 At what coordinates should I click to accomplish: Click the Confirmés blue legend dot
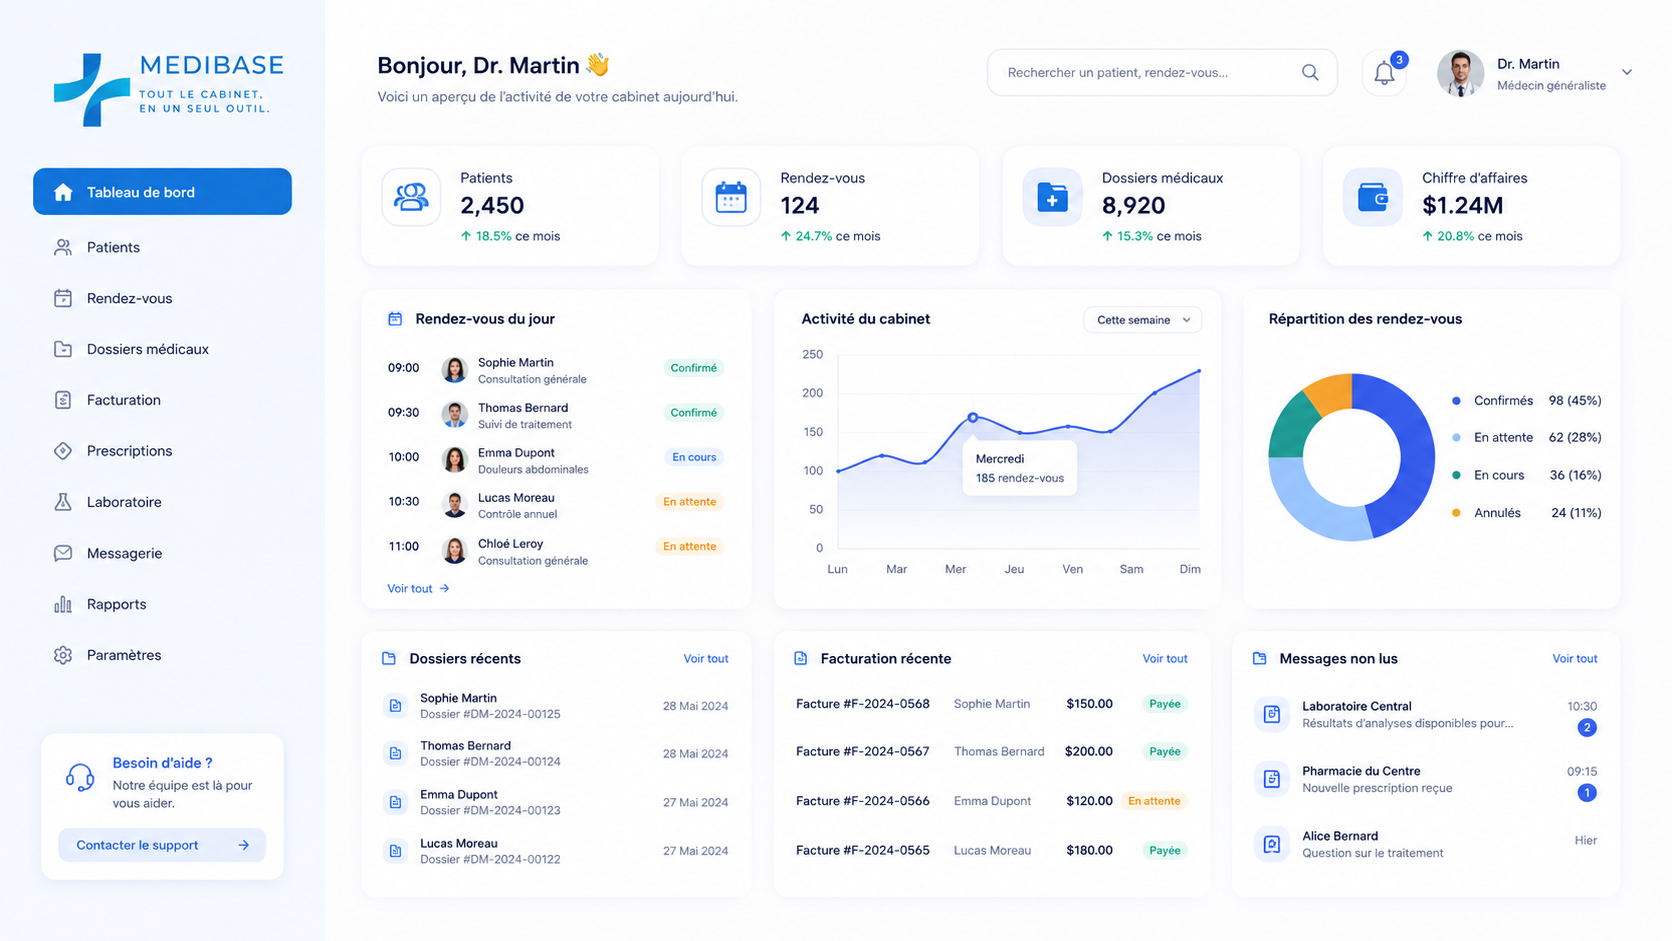(1456, 401)
